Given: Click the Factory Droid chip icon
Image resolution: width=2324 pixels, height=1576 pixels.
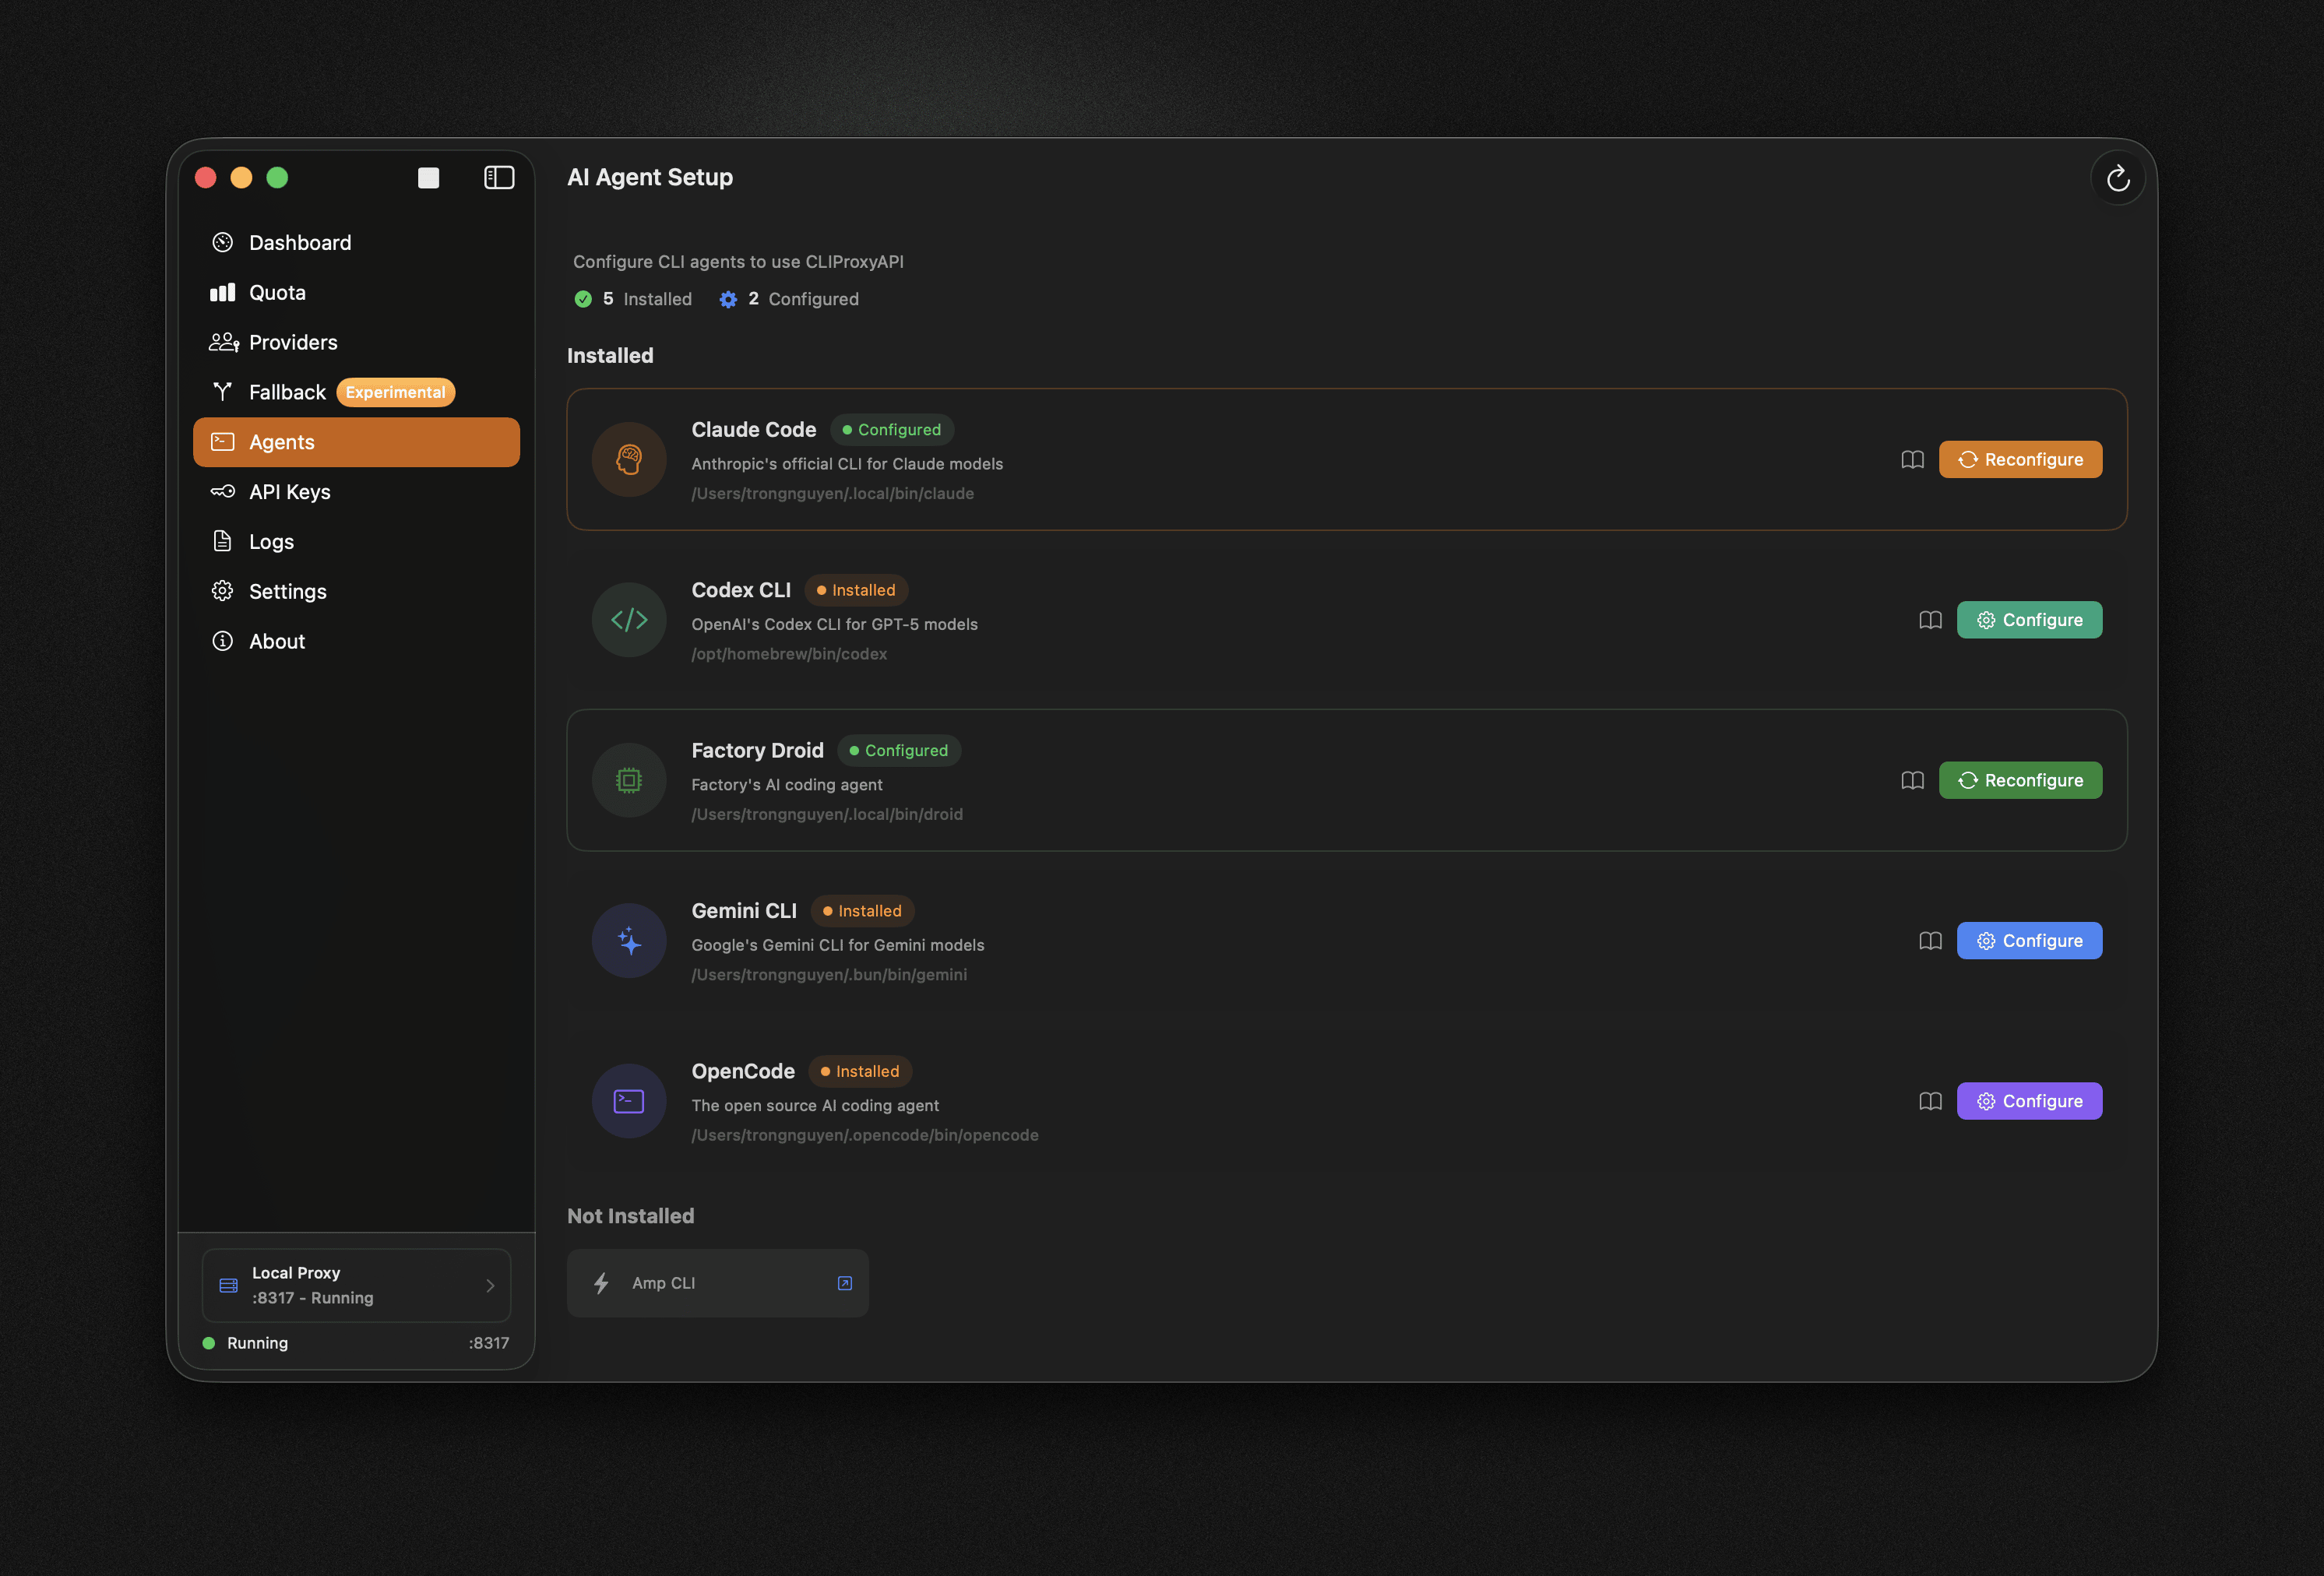Looking at the screenshot, I should [629, 781].
